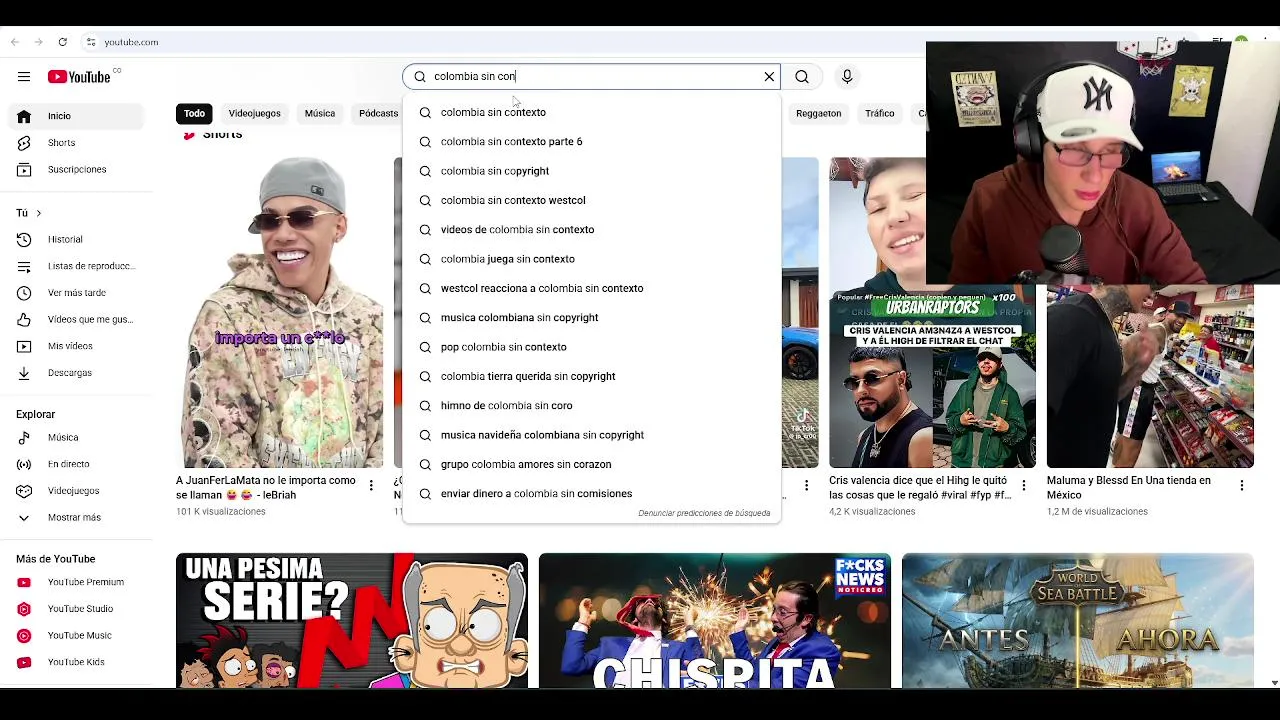Open the YouTube hamburger guide menu

coord(24,77)
